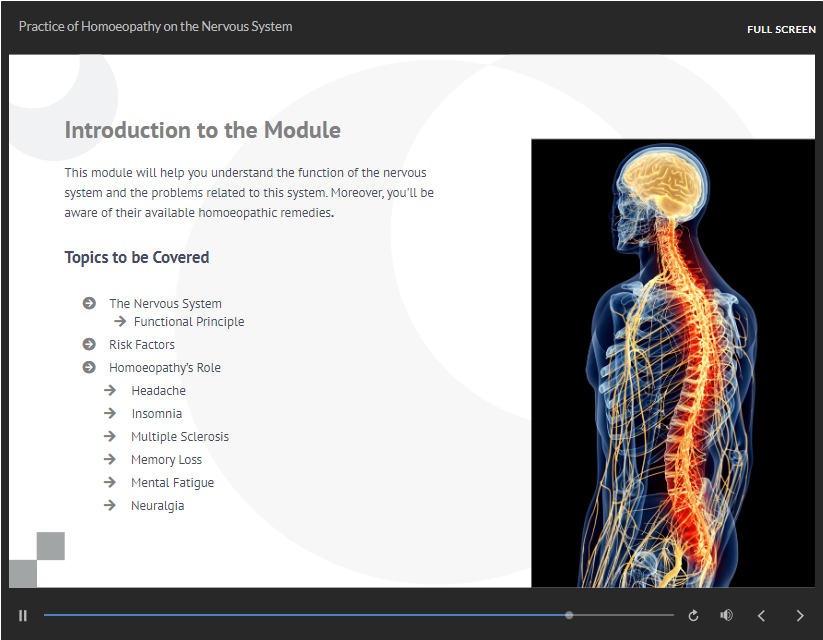This screenshot has width=823, height=640.
Task: Click the arrow beside Neuralgia
Action: [x=110, y=506]
